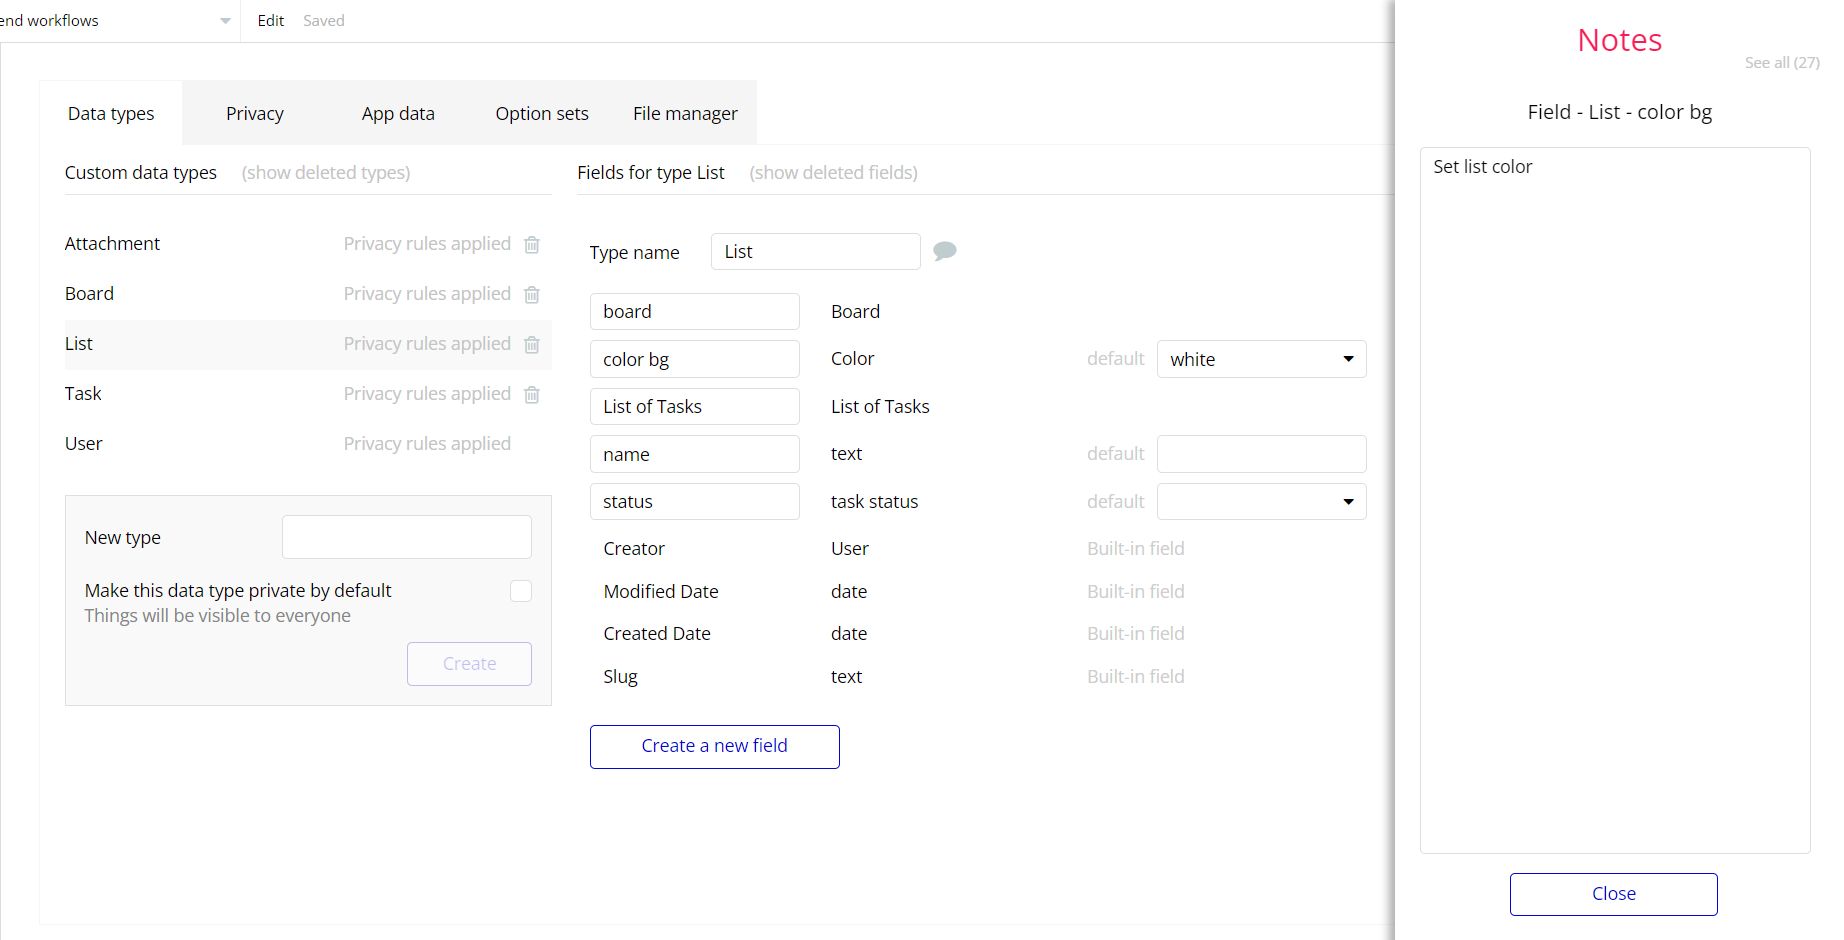Screen dimensions: 1844x940
Task: Click trash icon next to Board type
Action: pos(532,295)
